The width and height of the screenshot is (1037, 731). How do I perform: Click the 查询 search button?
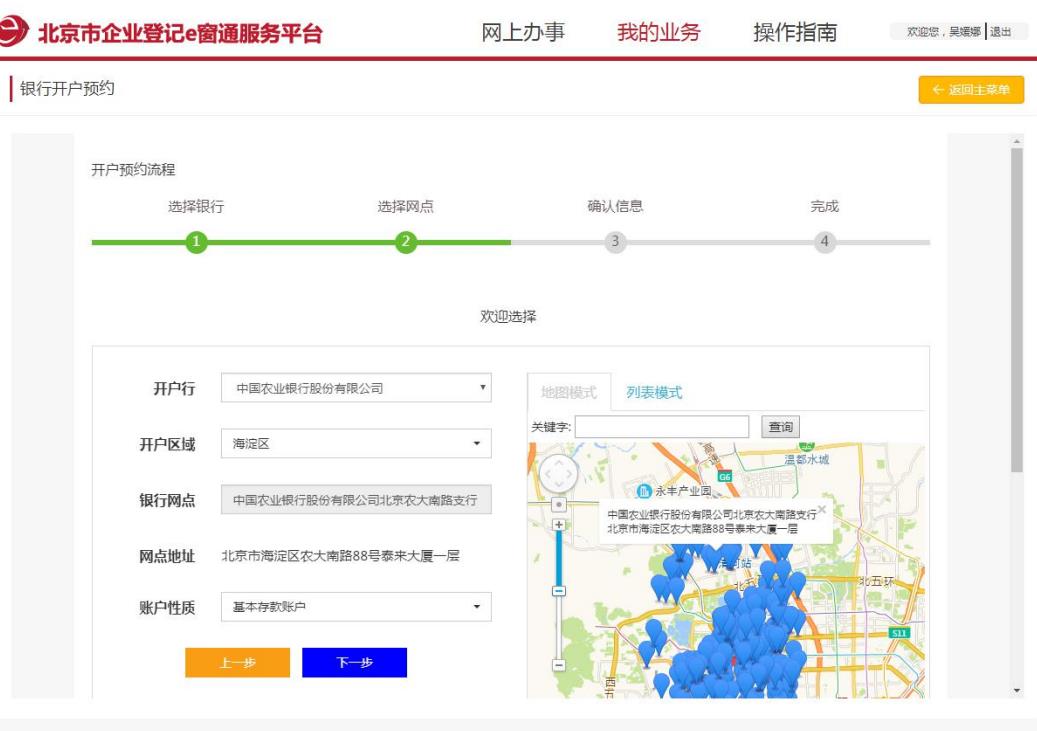(x=780, y=427)
